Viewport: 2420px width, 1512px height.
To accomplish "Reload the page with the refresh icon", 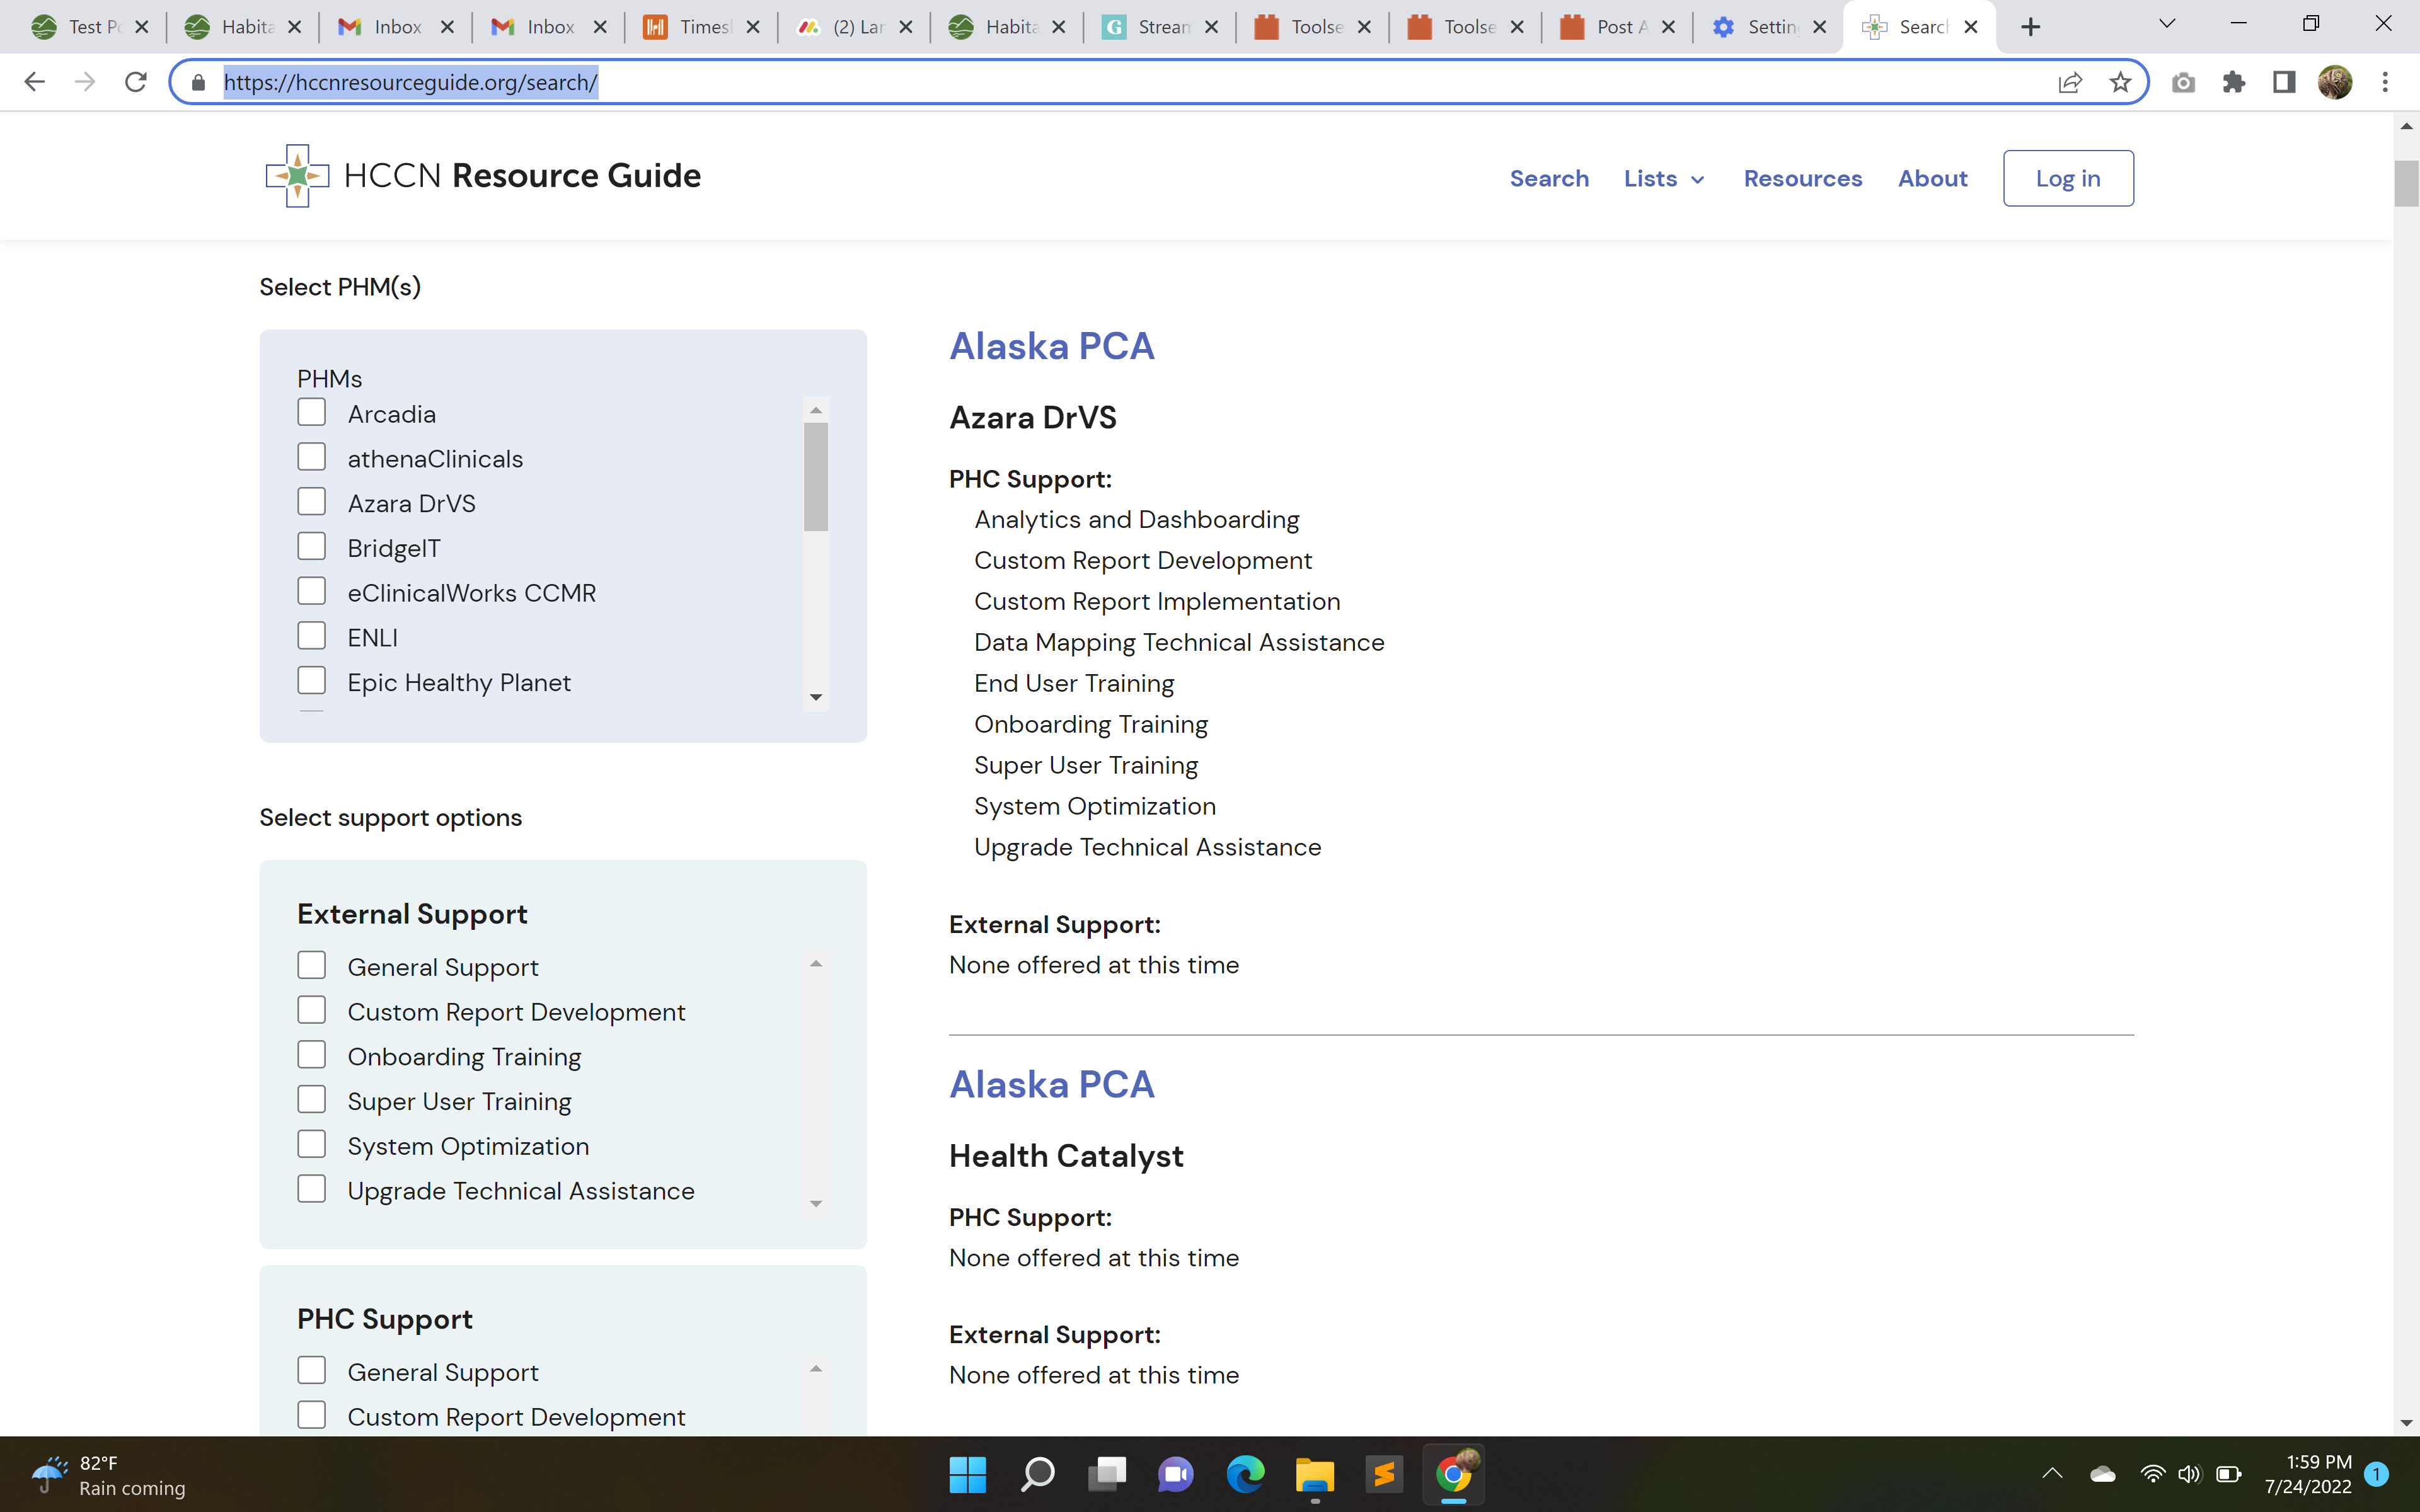I will (x=136, y=82).
